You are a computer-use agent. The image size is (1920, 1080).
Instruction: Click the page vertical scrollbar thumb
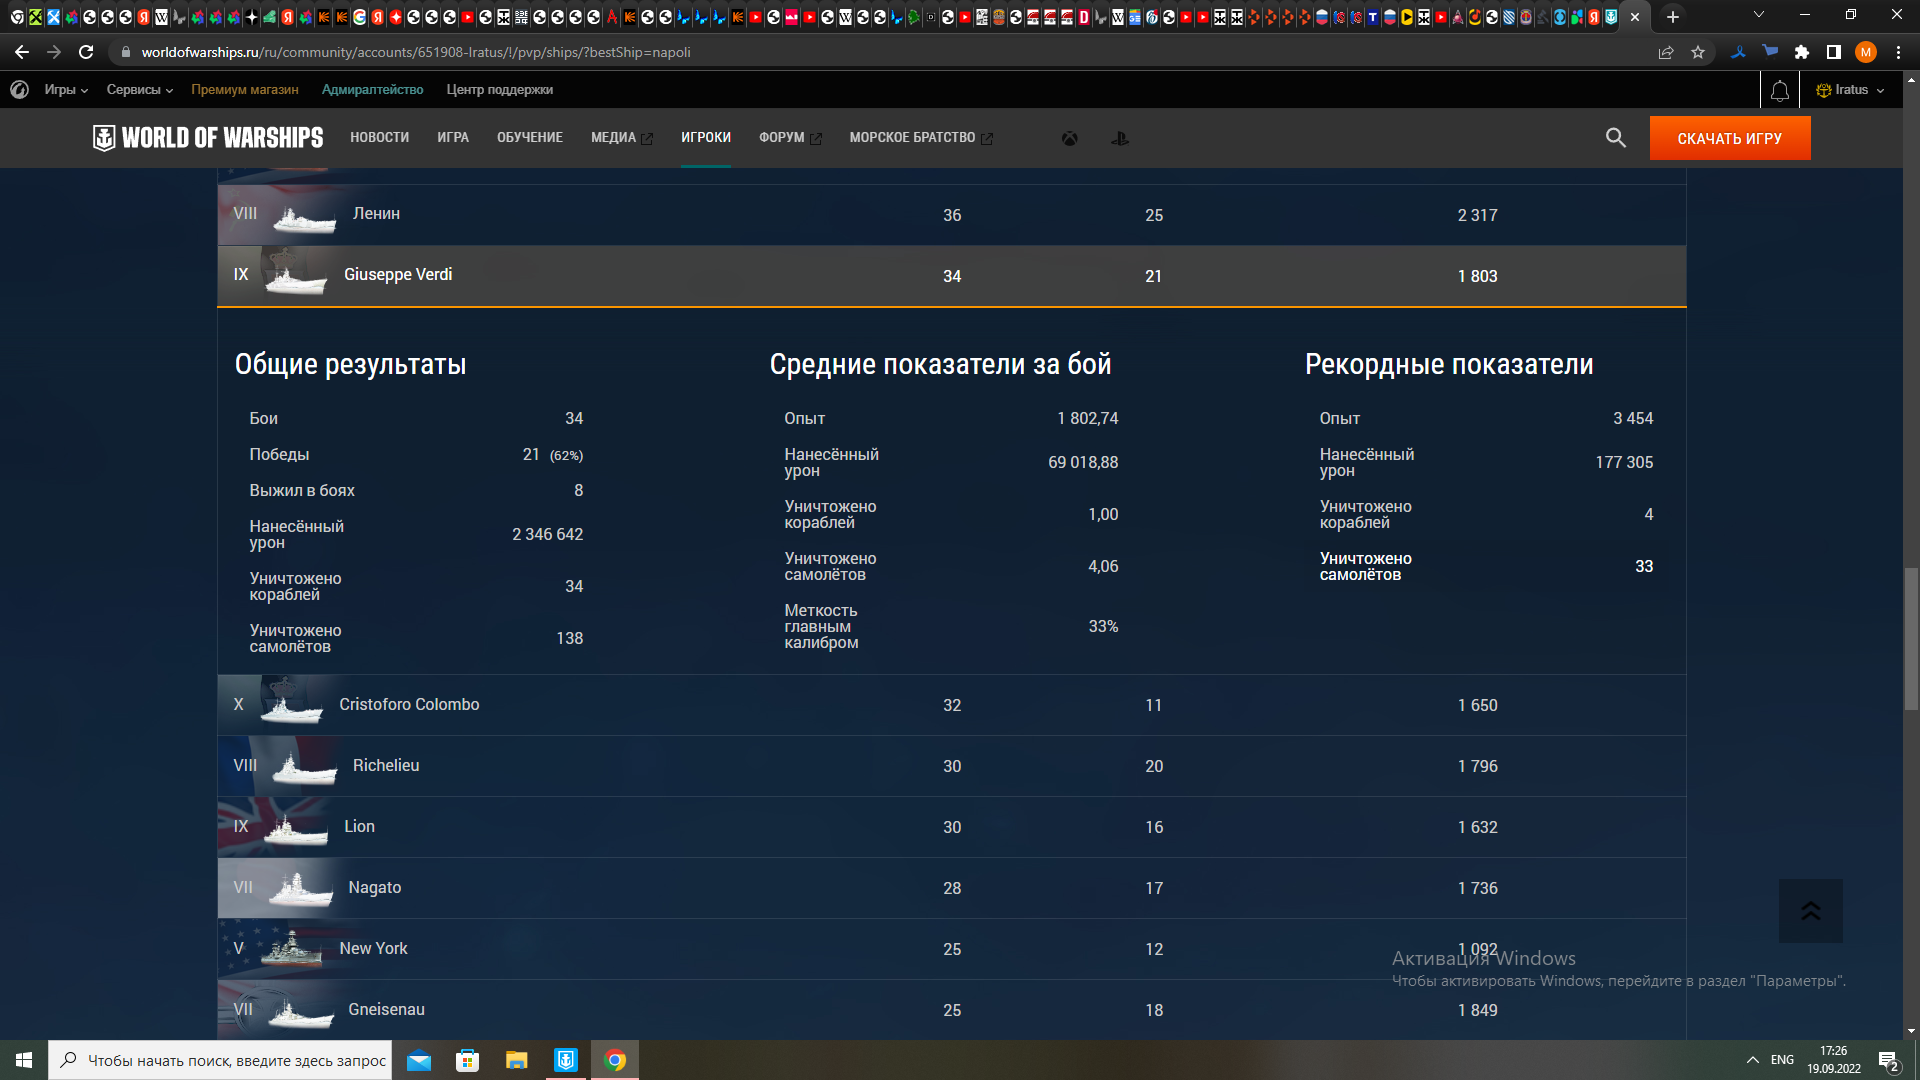click(x=1911, y=638)
